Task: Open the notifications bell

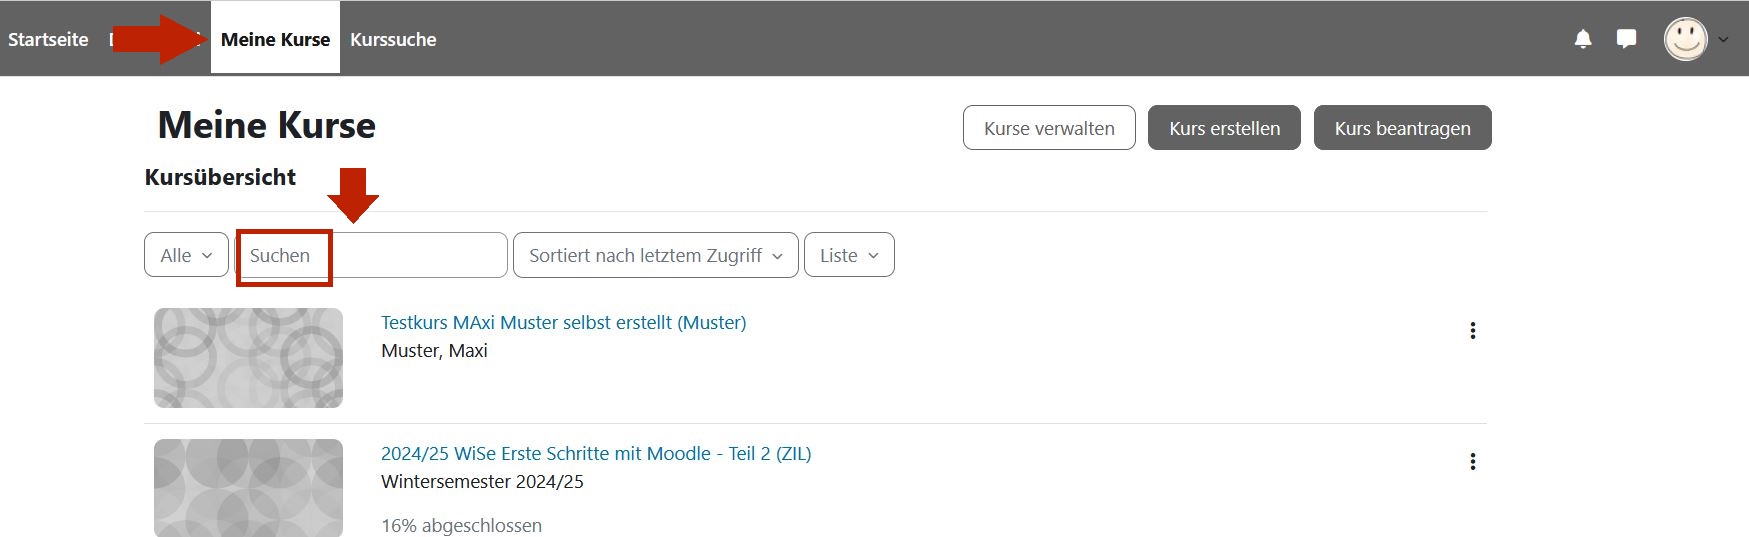Action: pos(1582,39)
